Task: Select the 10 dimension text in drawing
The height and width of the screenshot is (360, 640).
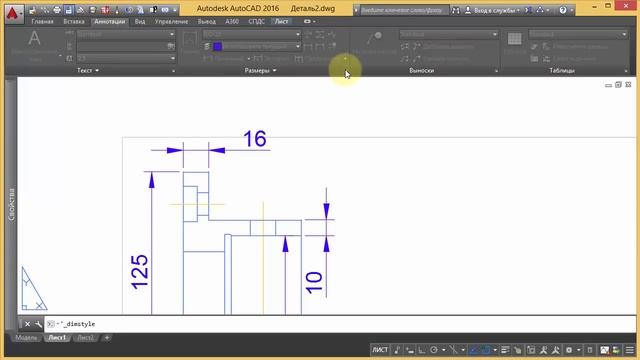Action: 314,283
